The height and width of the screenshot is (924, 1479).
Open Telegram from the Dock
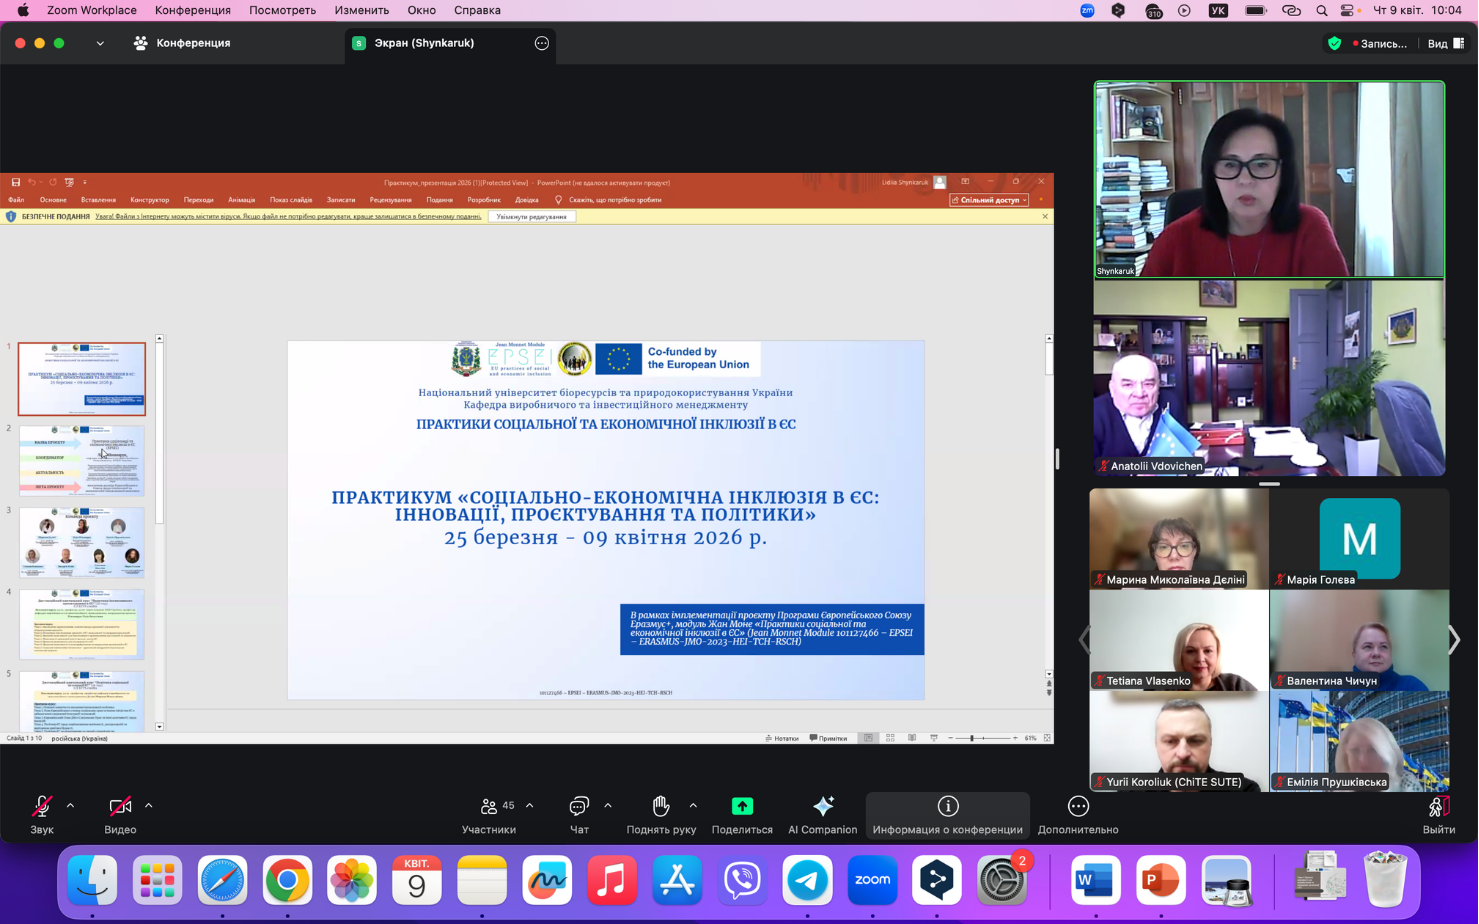807,881
